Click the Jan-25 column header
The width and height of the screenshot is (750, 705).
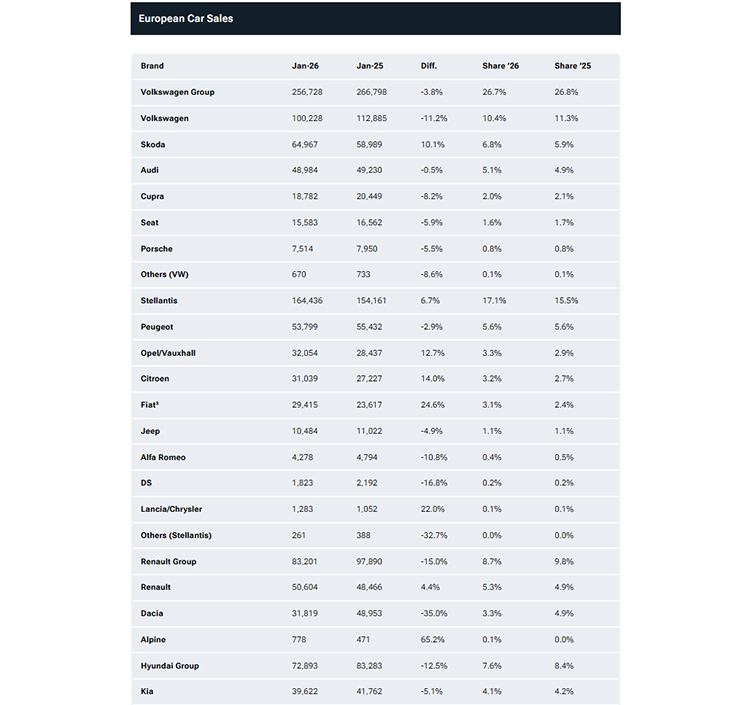pyautogui.click(x=369, y=66)
